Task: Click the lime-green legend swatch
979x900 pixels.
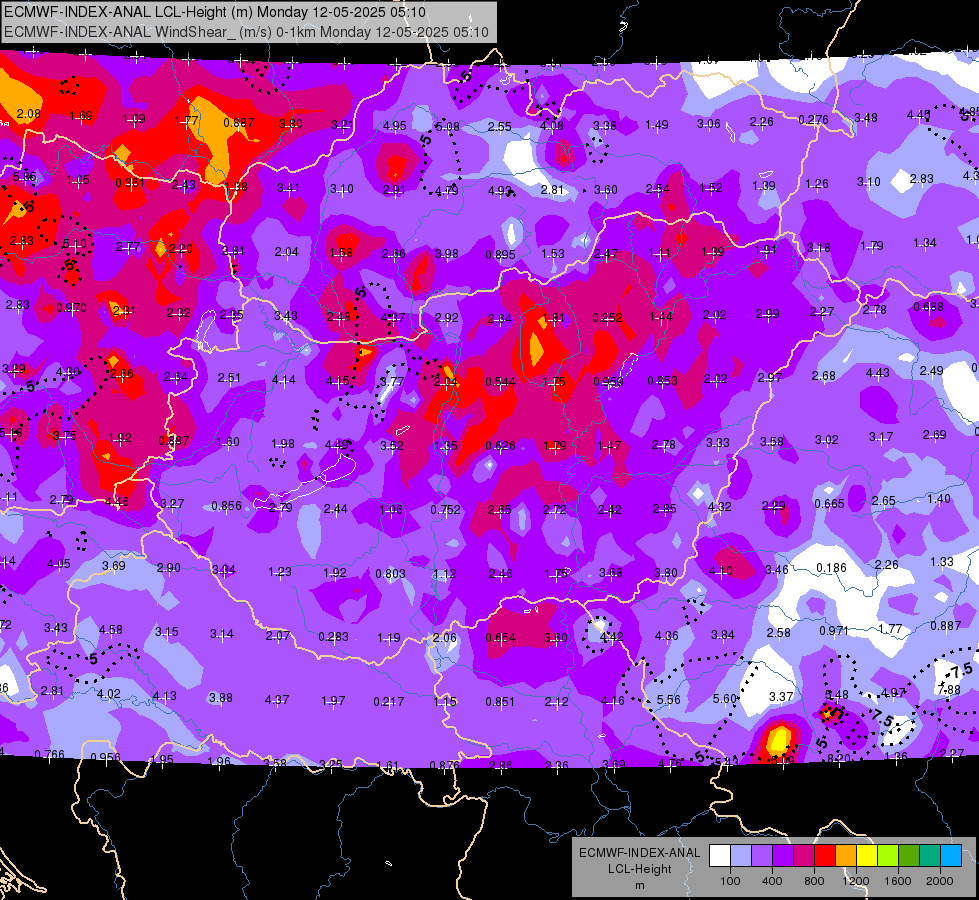Action: click(888, 856)
